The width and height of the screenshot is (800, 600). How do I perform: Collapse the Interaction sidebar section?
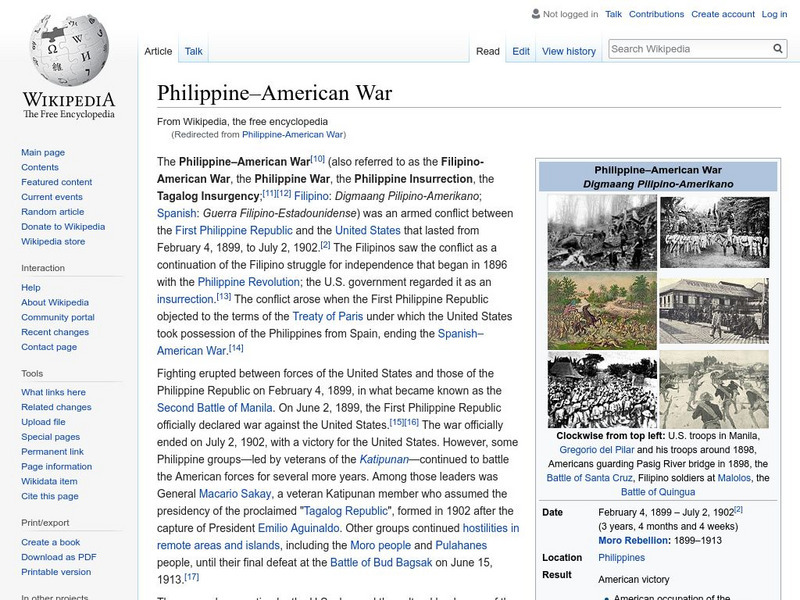click(43, 268)
